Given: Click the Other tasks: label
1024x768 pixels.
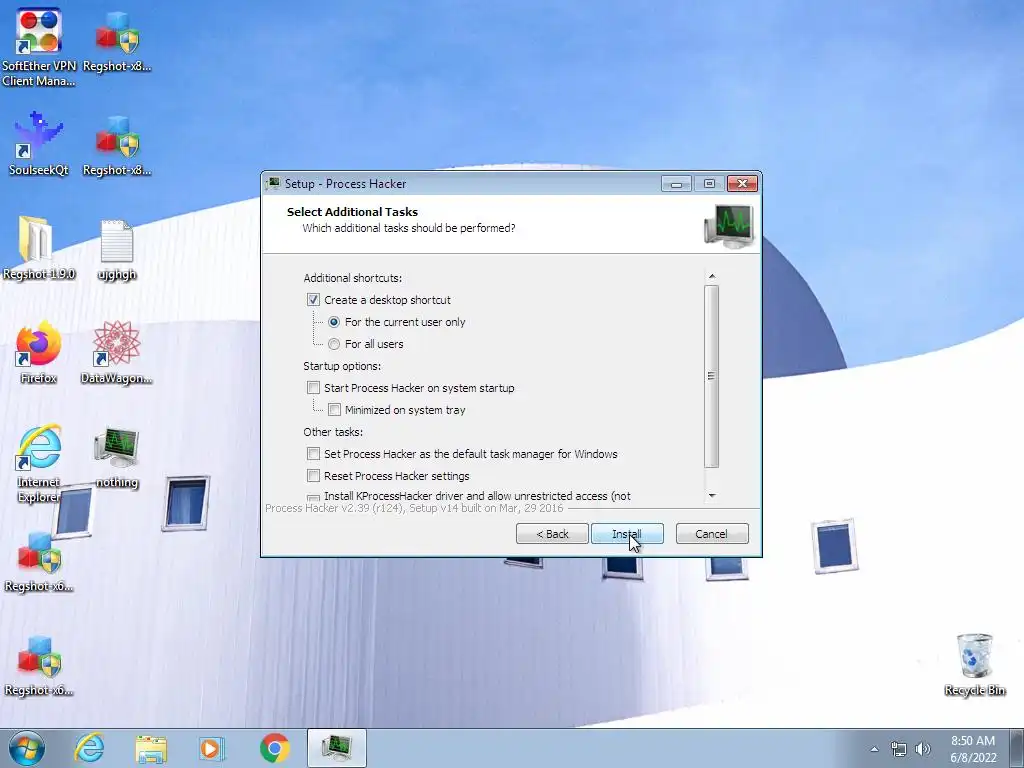Looking at the screenshot, I should (333, 432).
